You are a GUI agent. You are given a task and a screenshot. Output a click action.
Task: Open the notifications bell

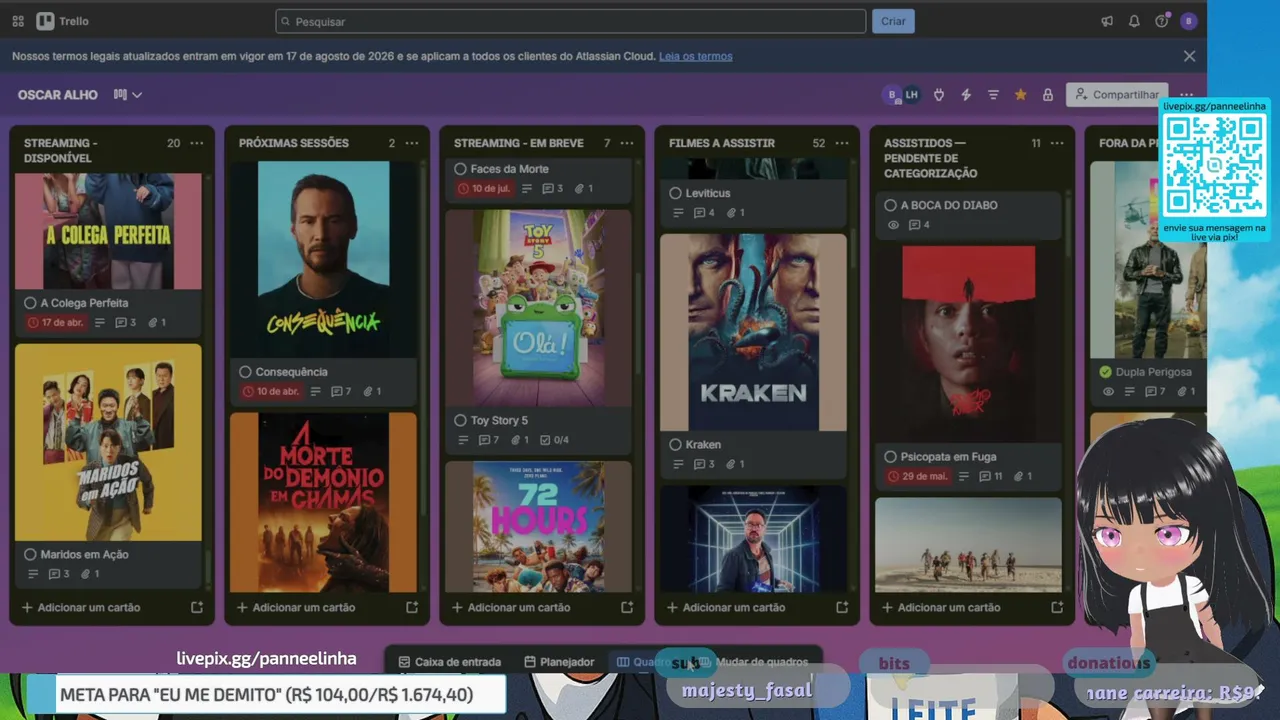tap(1134, 21)
